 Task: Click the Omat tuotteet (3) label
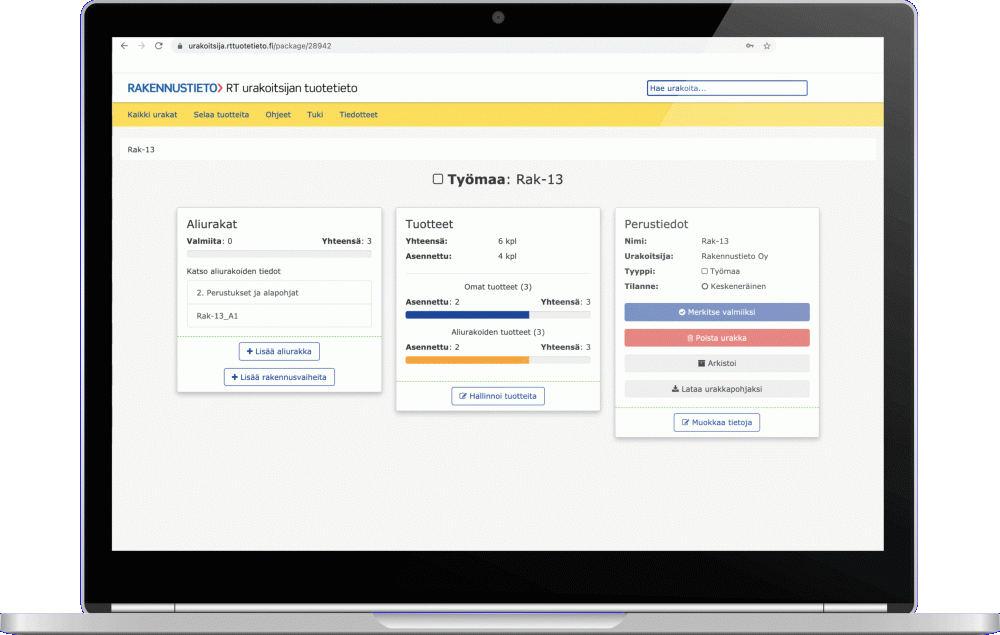[498, 287]
